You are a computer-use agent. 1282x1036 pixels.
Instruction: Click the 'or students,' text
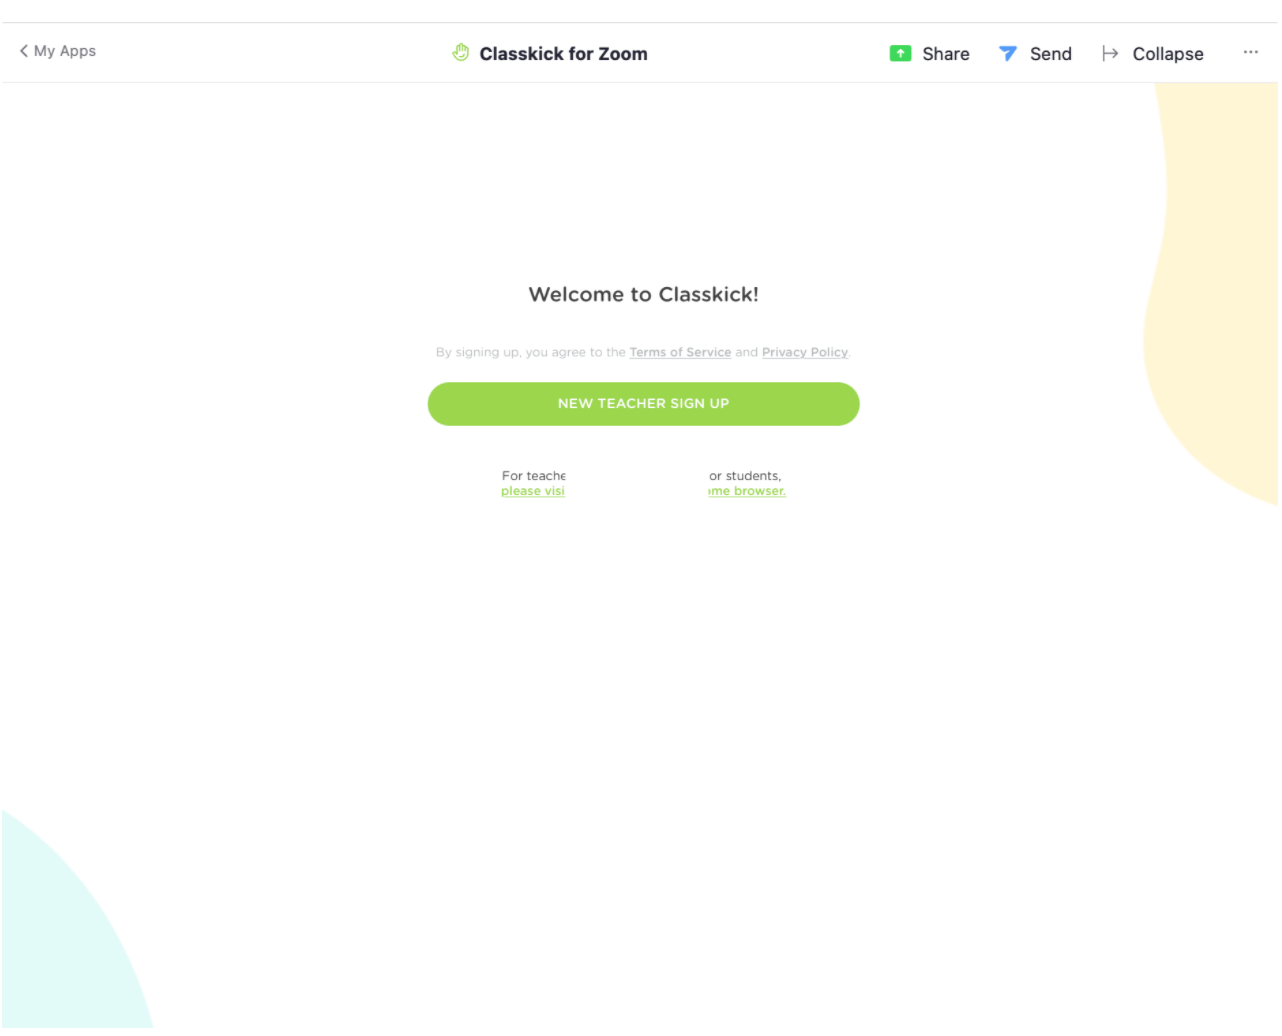pos(745,476)
